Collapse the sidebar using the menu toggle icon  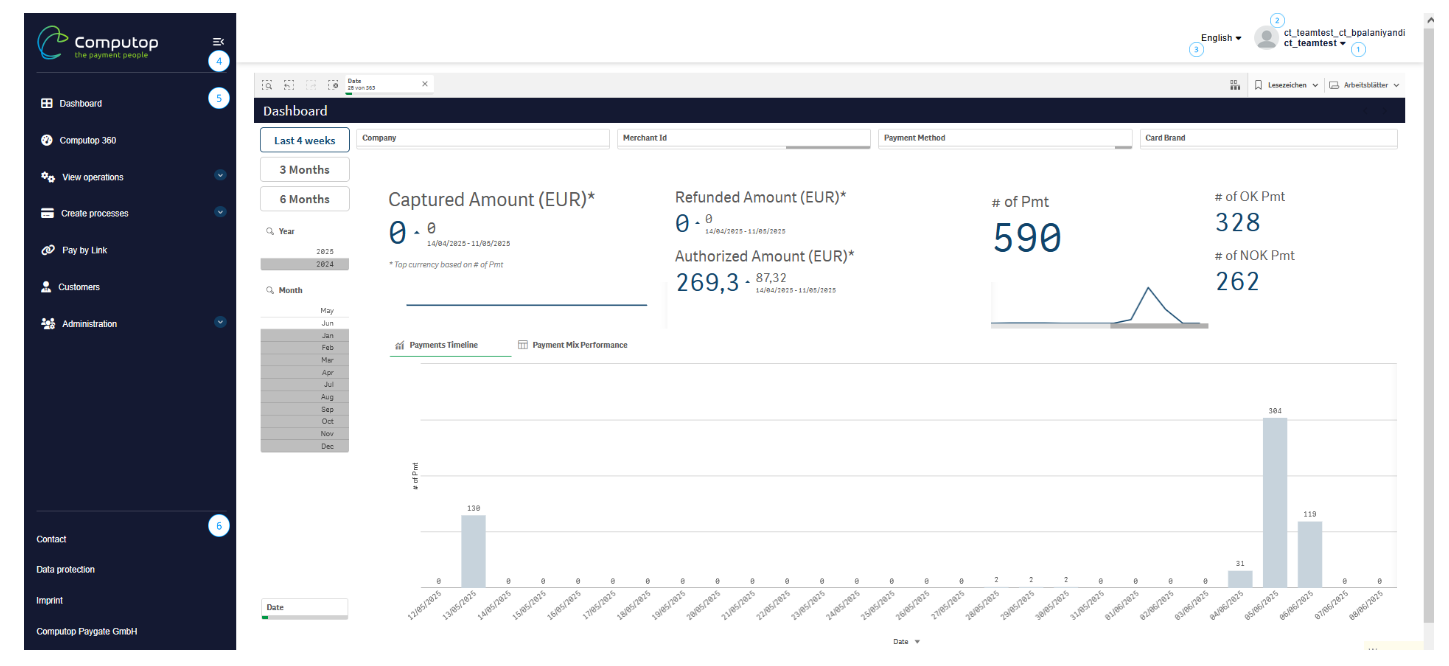(218, 41)
